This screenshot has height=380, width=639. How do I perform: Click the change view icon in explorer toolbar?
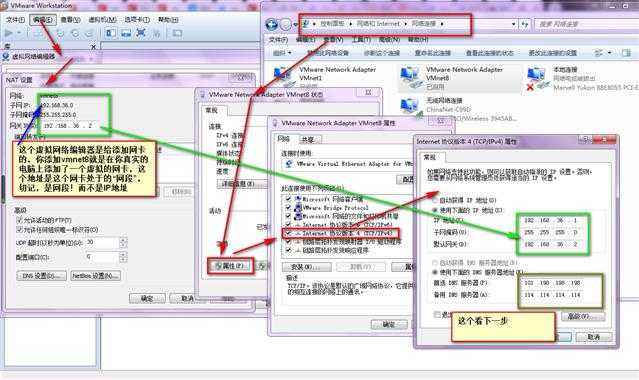(x=598, y=53)
